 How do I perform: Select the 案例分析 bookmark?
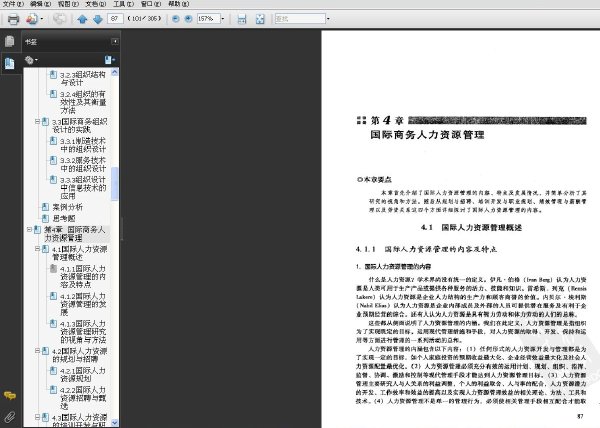tap(67, 207)
